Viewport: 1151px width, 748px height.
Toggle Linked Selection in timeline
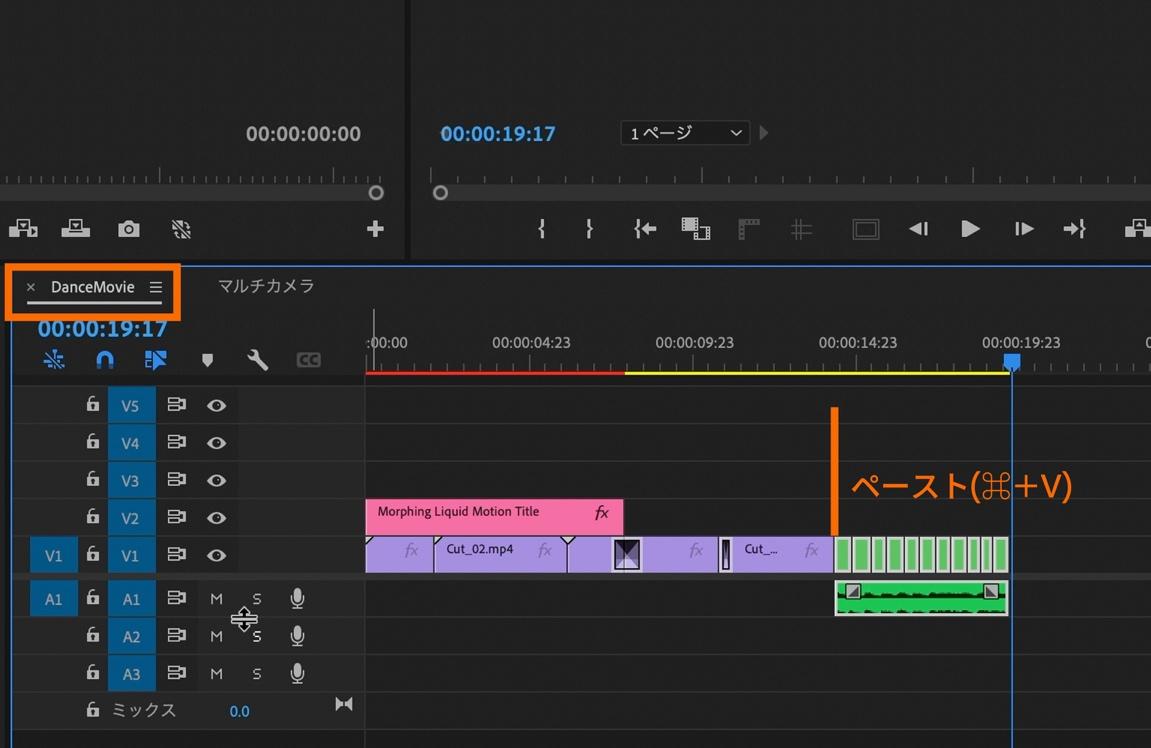156,360
